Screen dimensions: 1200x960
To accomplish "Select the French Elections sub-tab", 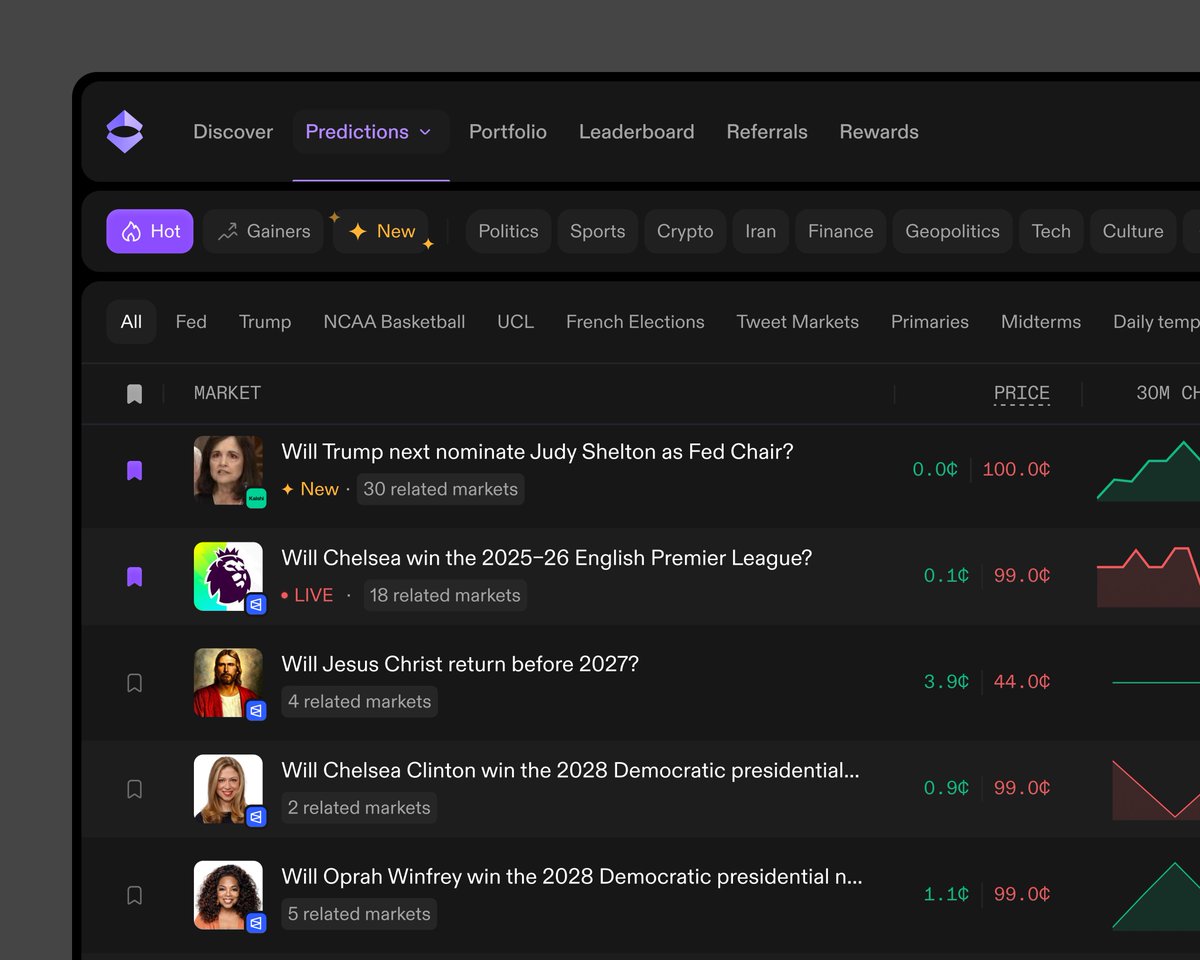I will click(x=635, y=322).
